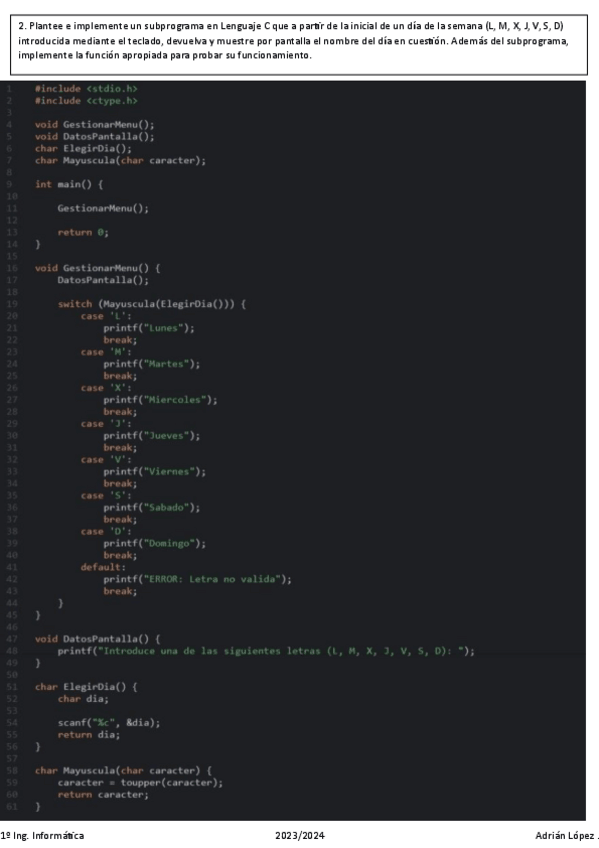Click the char Mayuscula(char caracter); prototype
Screen dimensions: 599x848
pos(121,161)
